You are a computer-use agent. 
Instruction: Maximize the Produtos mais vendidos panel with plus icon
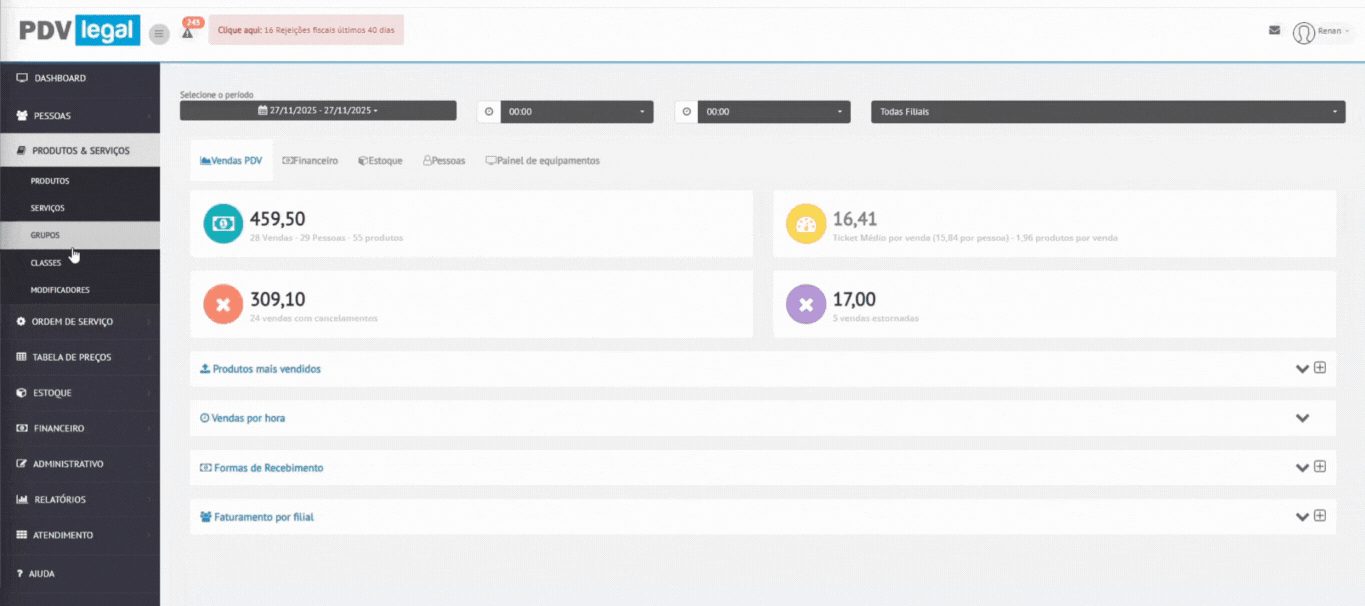point(1320,367)
